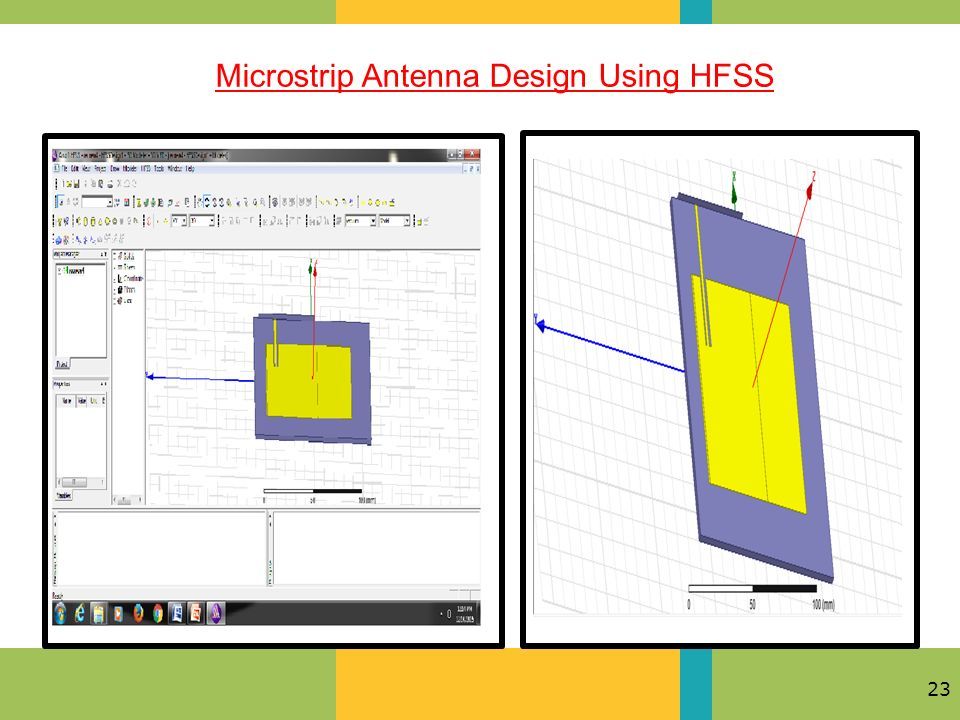This screenshot has width=960, height=720.
Task: Click the Value column header in Properties
Action: pos(81,400)
